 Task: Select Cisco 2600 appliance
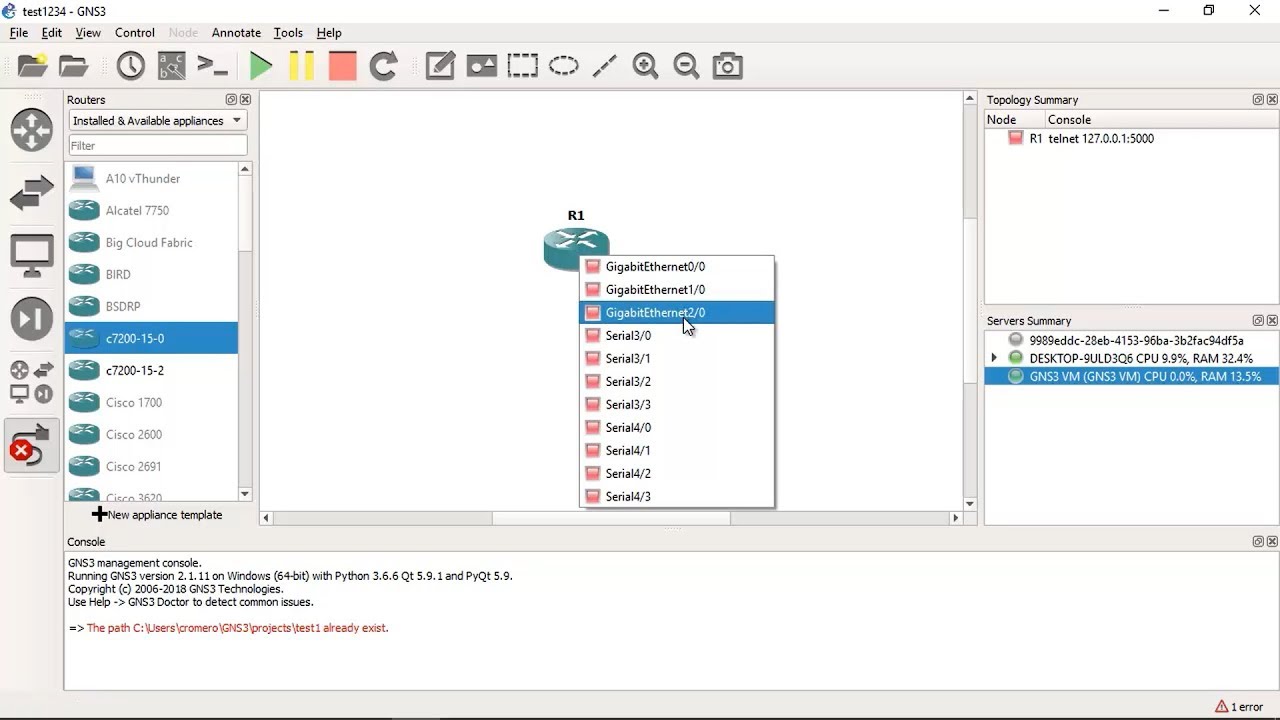[151, 435]
